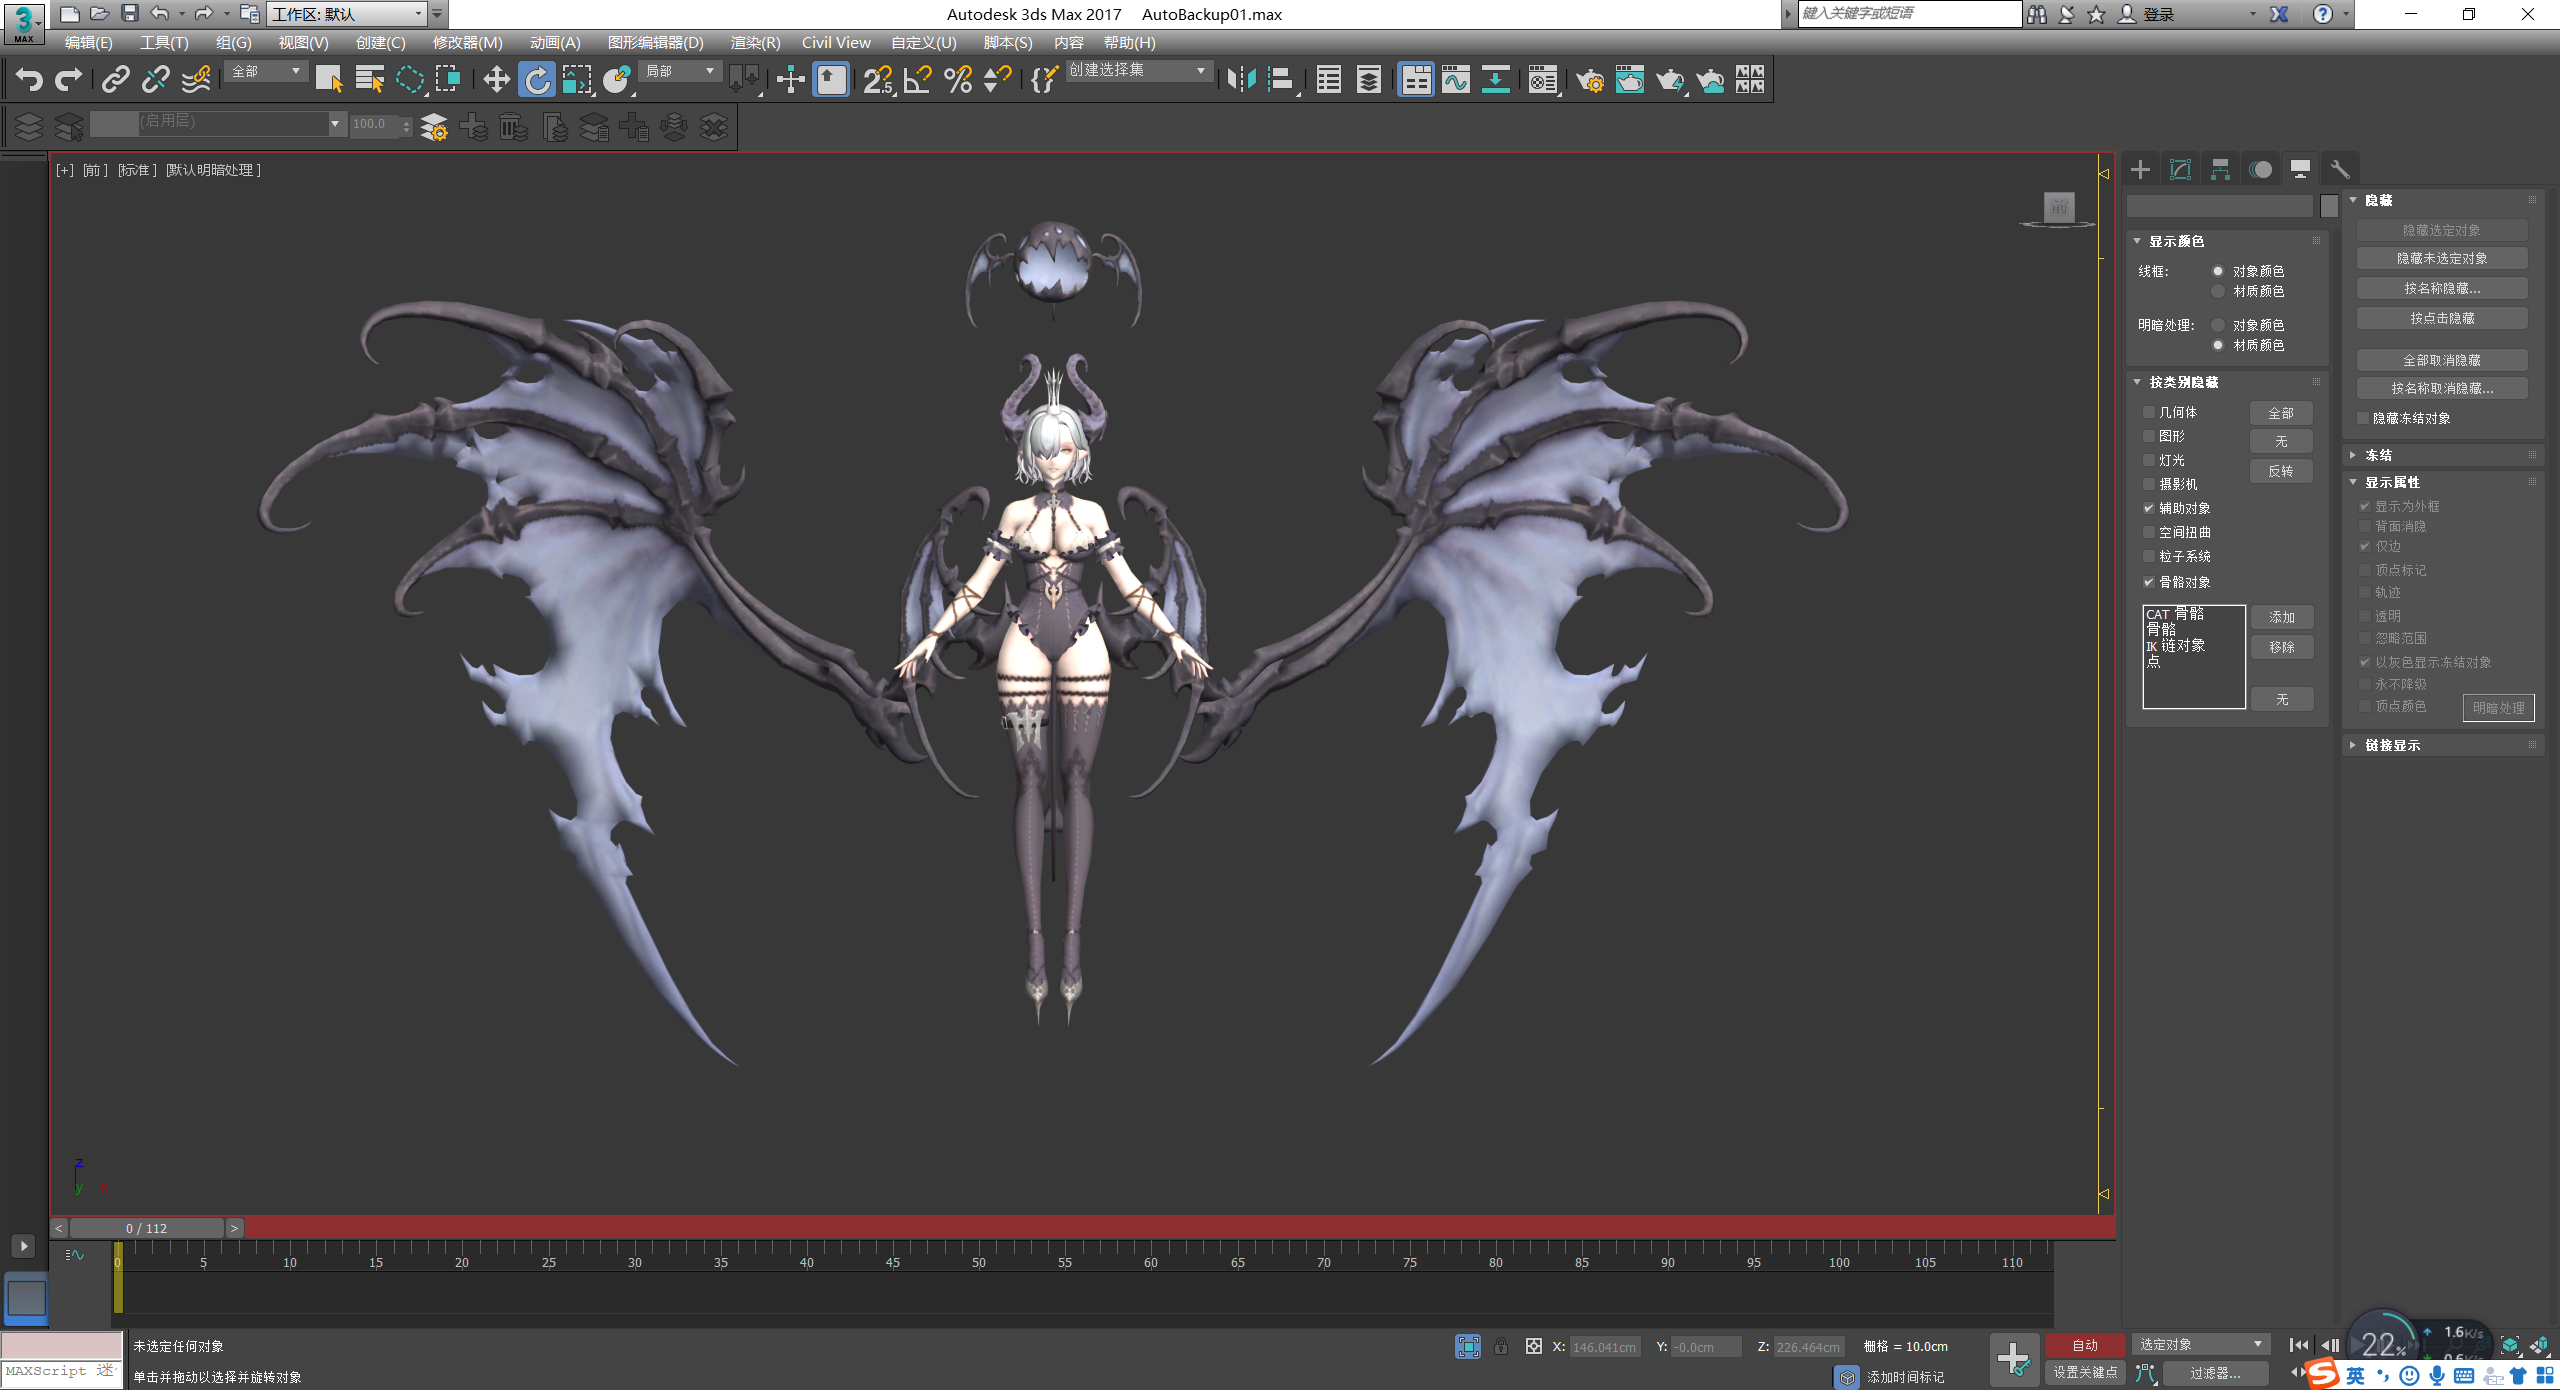Open Layer Explorer stacked layers icon
2560x1390 pixels.
tap(1369, 79)
